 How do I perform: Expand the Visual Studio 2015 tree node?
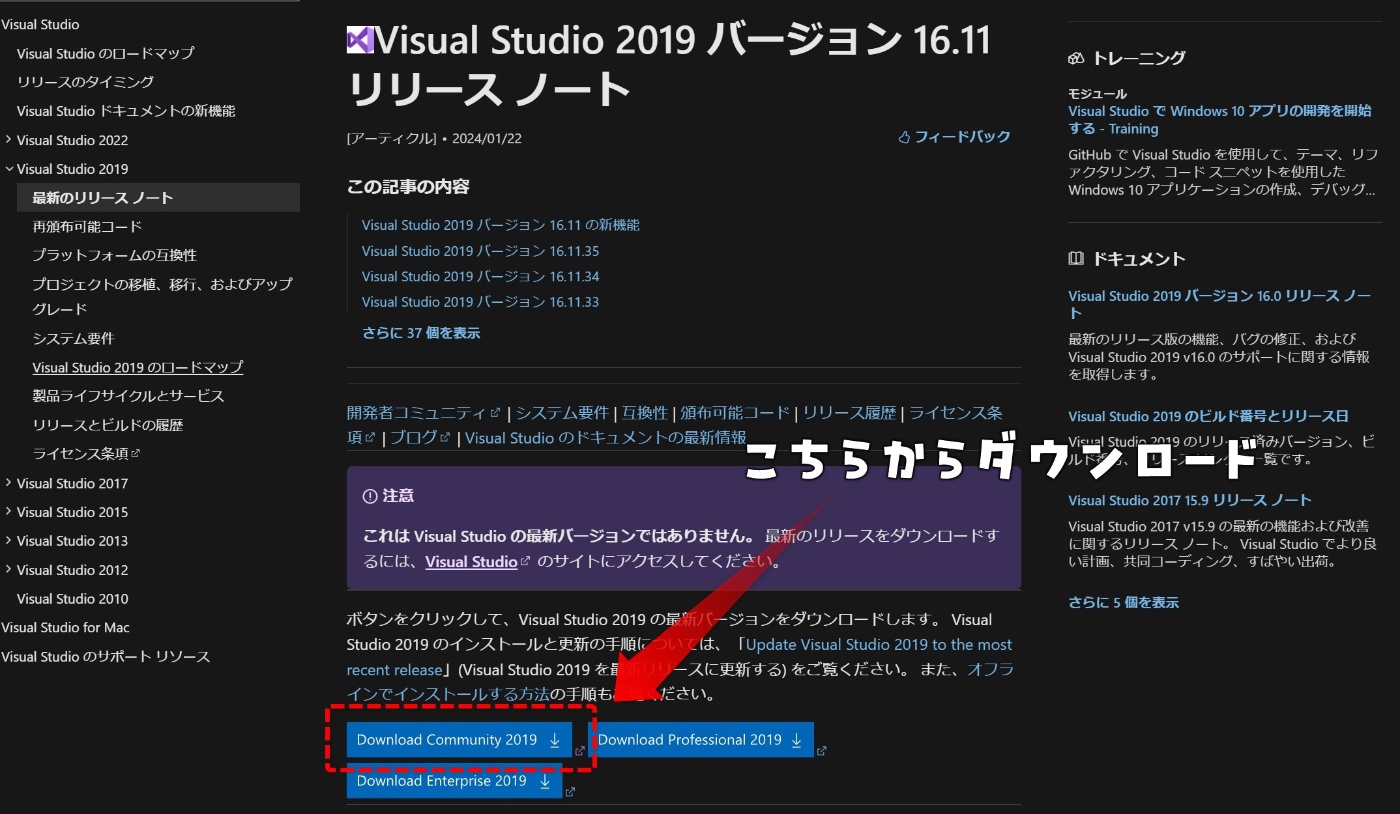tap(9, 512)
